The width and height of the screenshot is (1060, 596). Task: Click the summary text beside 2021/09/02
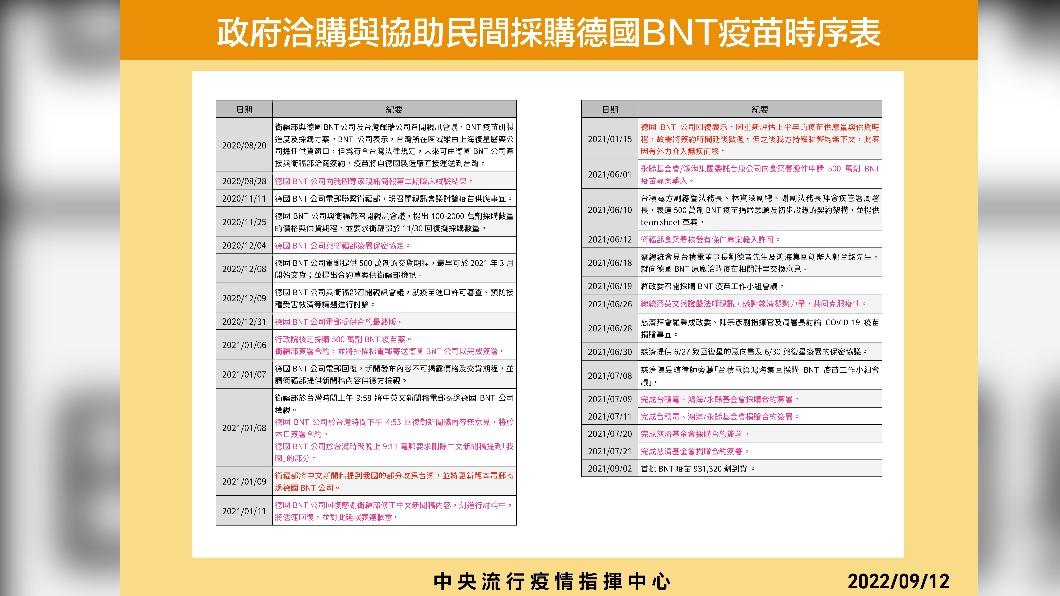point(697,468)
